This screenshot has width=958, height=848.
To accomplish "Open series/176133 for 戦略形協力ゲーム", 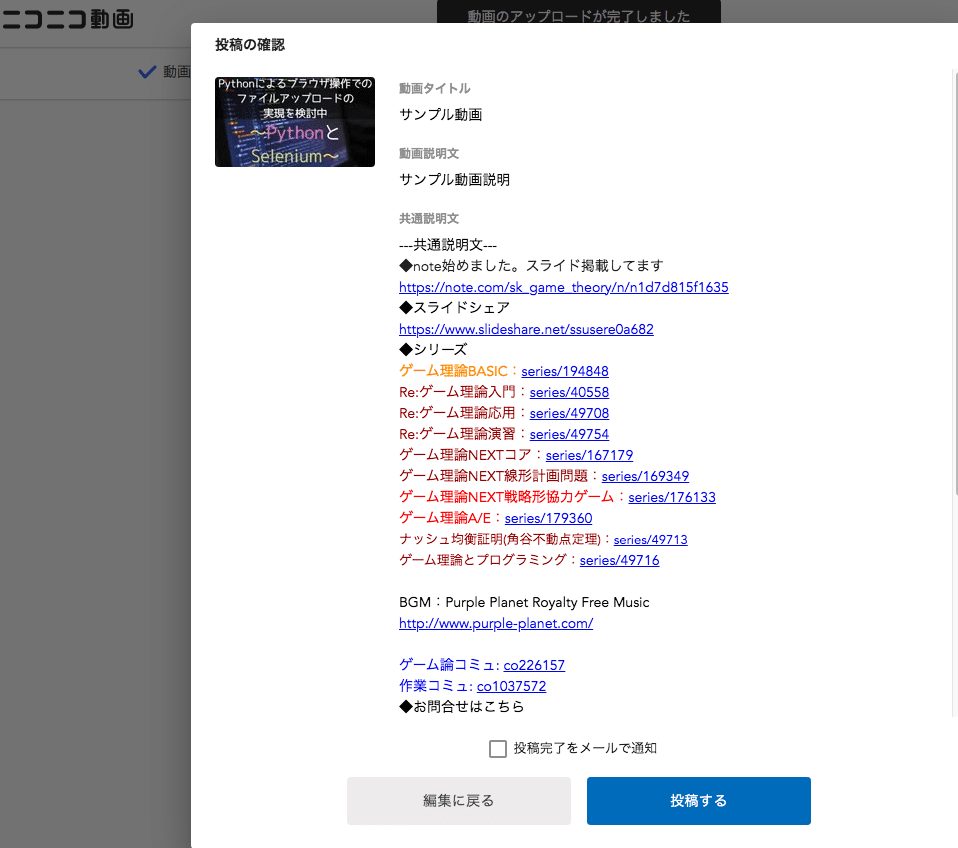I will (x=671, y=497).
